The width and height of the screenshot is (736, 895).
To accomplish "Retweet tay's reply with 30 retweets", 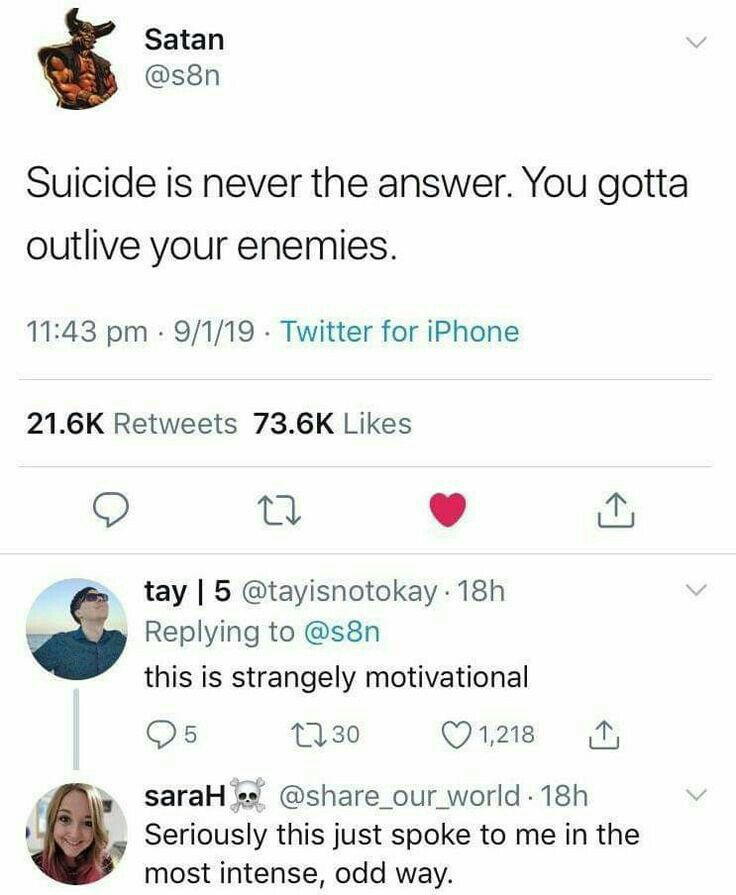I will (x=325, y=734).
